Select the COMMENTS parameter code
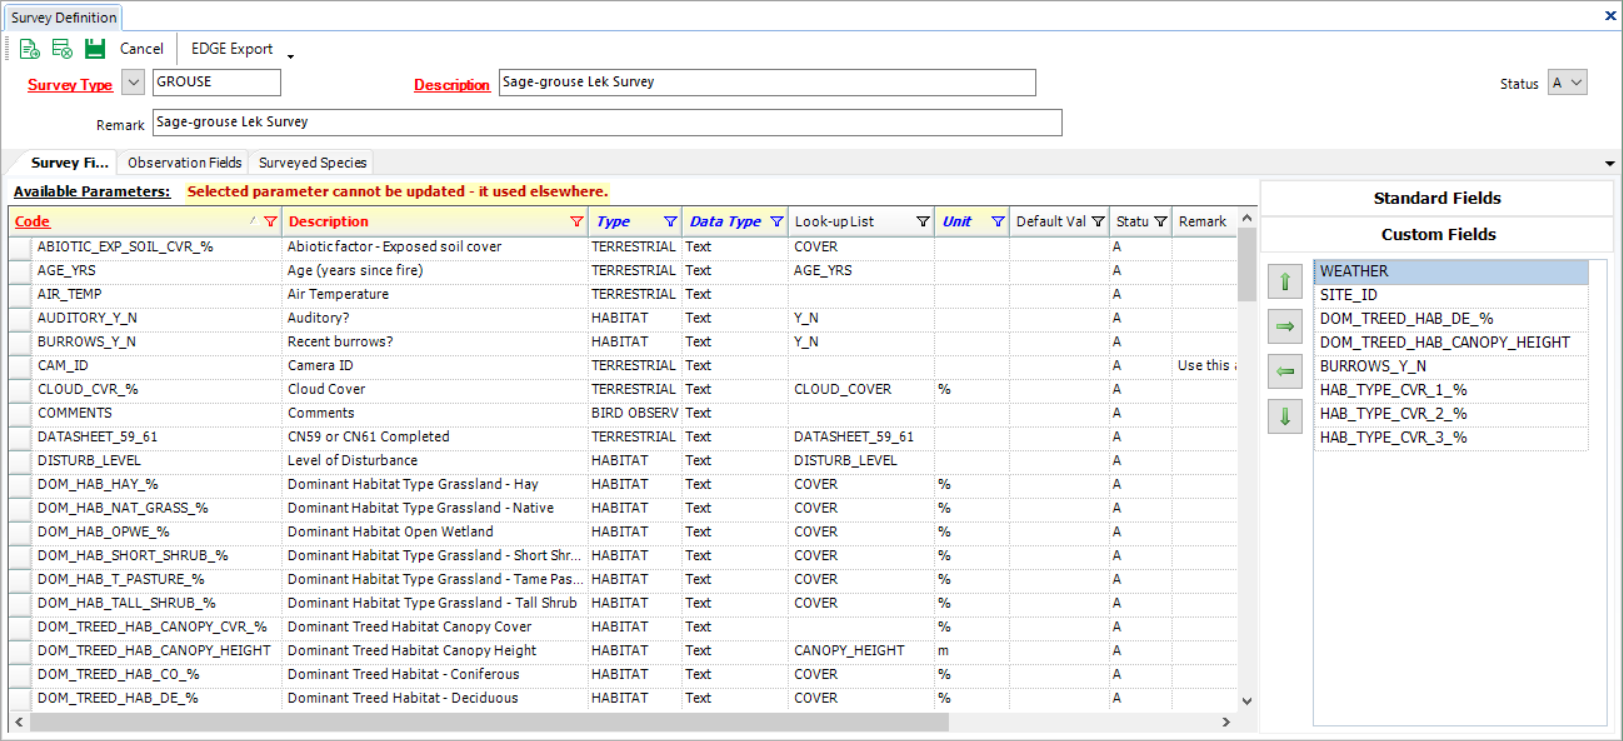The image size is (1623, 741). coord(75,413)
